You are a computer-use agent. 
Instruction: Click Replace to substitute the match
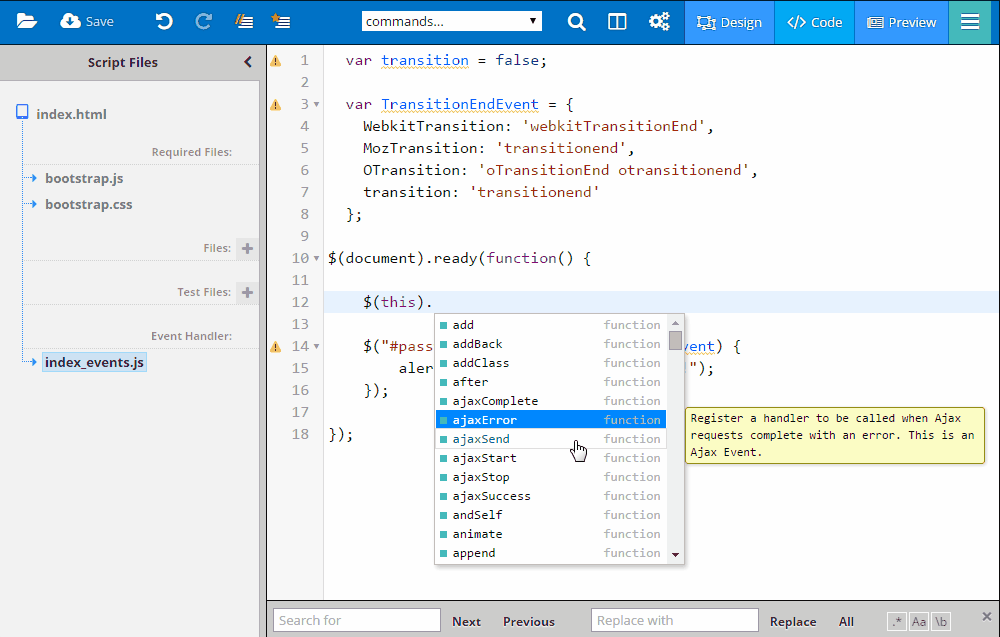click(x=793, y=621)
